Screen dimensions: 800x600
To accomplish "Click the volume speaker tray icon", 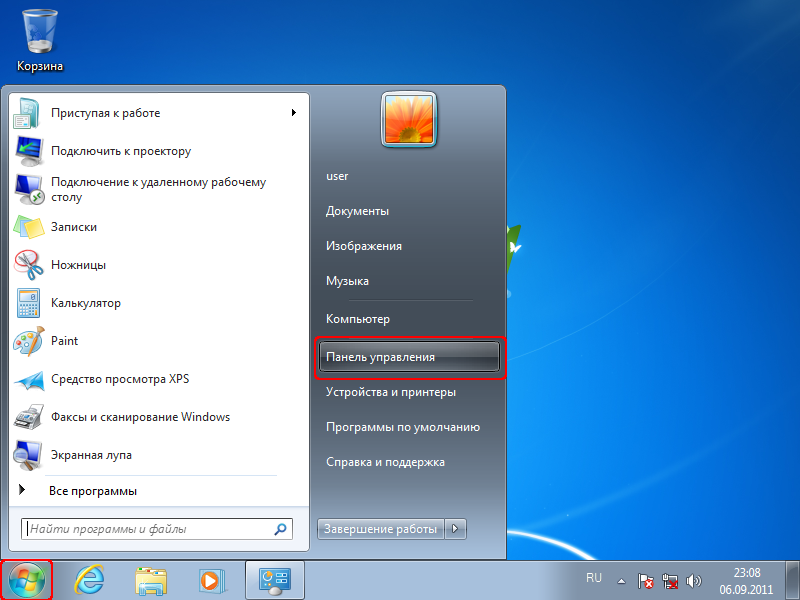I will click(x=693, y=581).
